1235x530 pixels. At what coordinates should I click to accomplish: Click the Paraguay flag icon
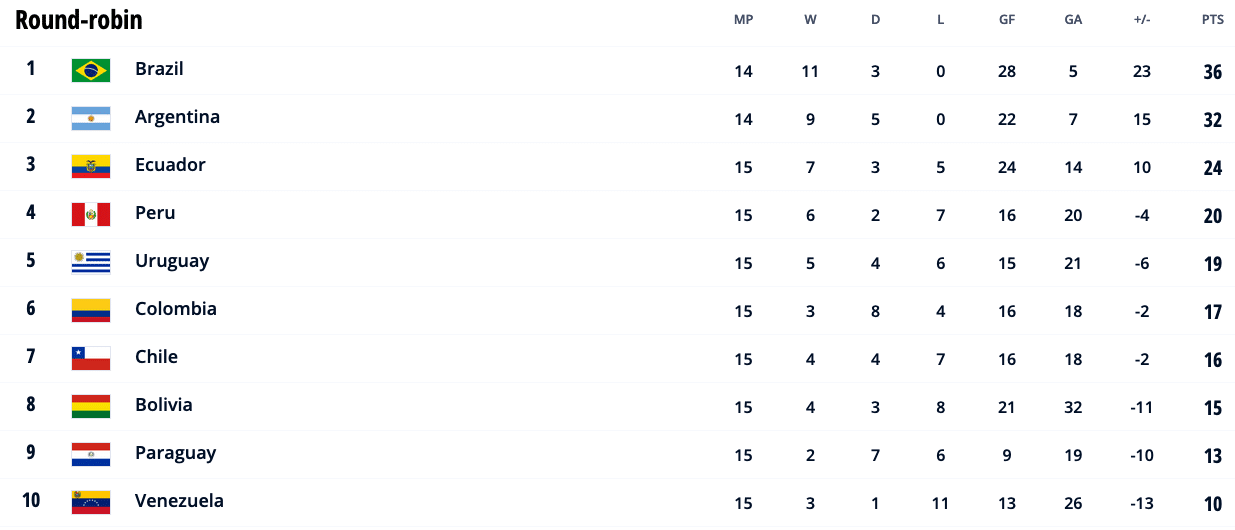91,455
